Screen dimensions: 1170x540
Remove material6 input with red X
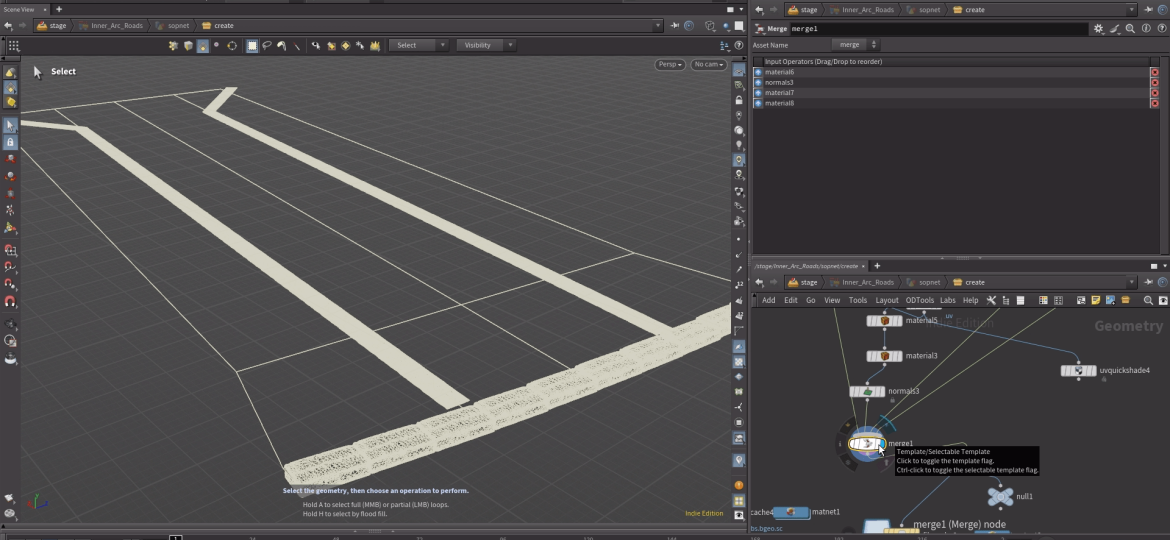tap(1154, 72)
